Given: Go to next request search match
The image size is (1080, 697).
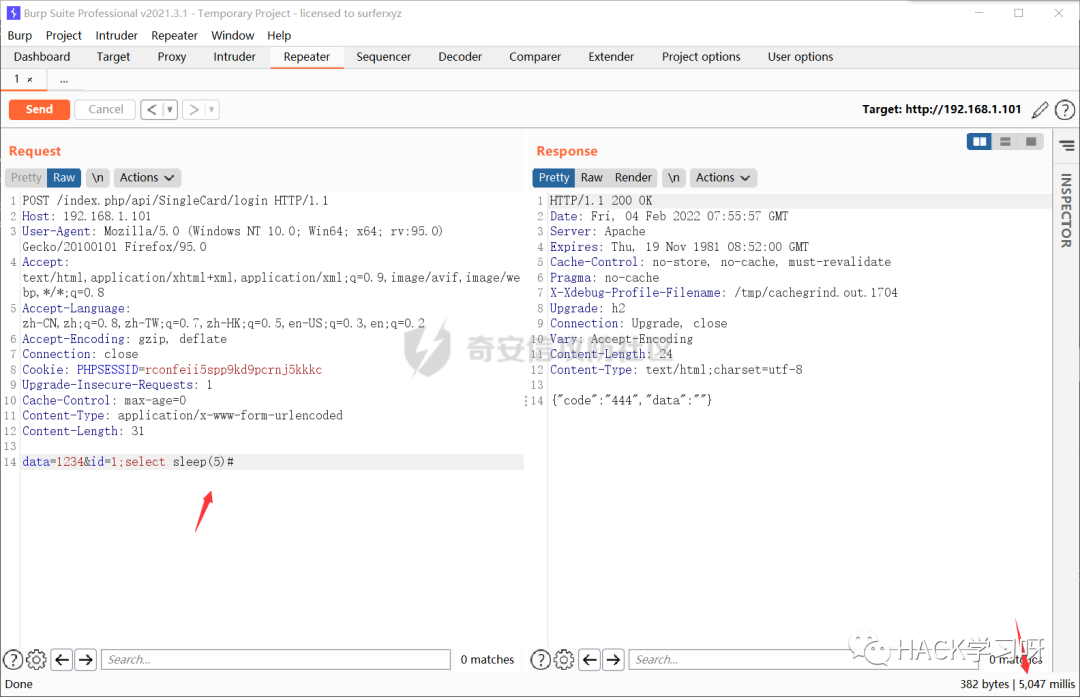Looking at the screenshot, I should click(86, 660).
